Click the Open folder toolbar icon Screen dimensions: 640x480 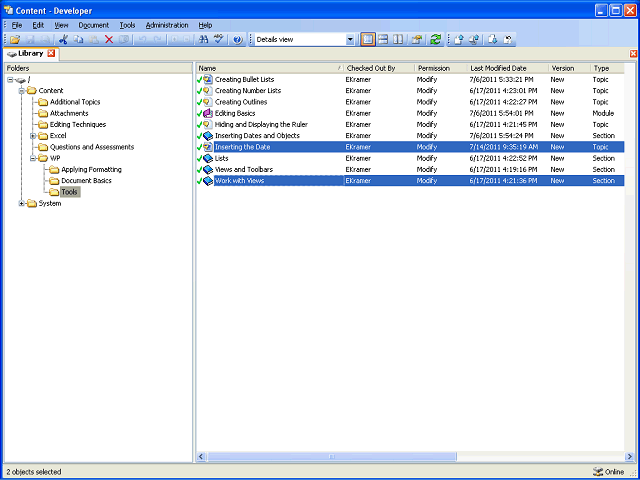click(15, 40)
